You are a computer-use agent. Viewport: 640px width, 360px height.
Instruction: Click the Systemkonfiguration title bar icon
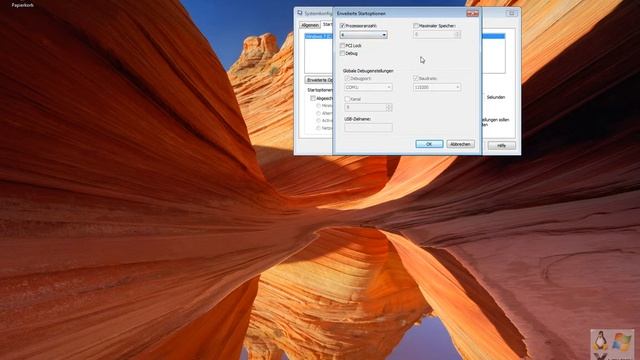coord(300,13)
